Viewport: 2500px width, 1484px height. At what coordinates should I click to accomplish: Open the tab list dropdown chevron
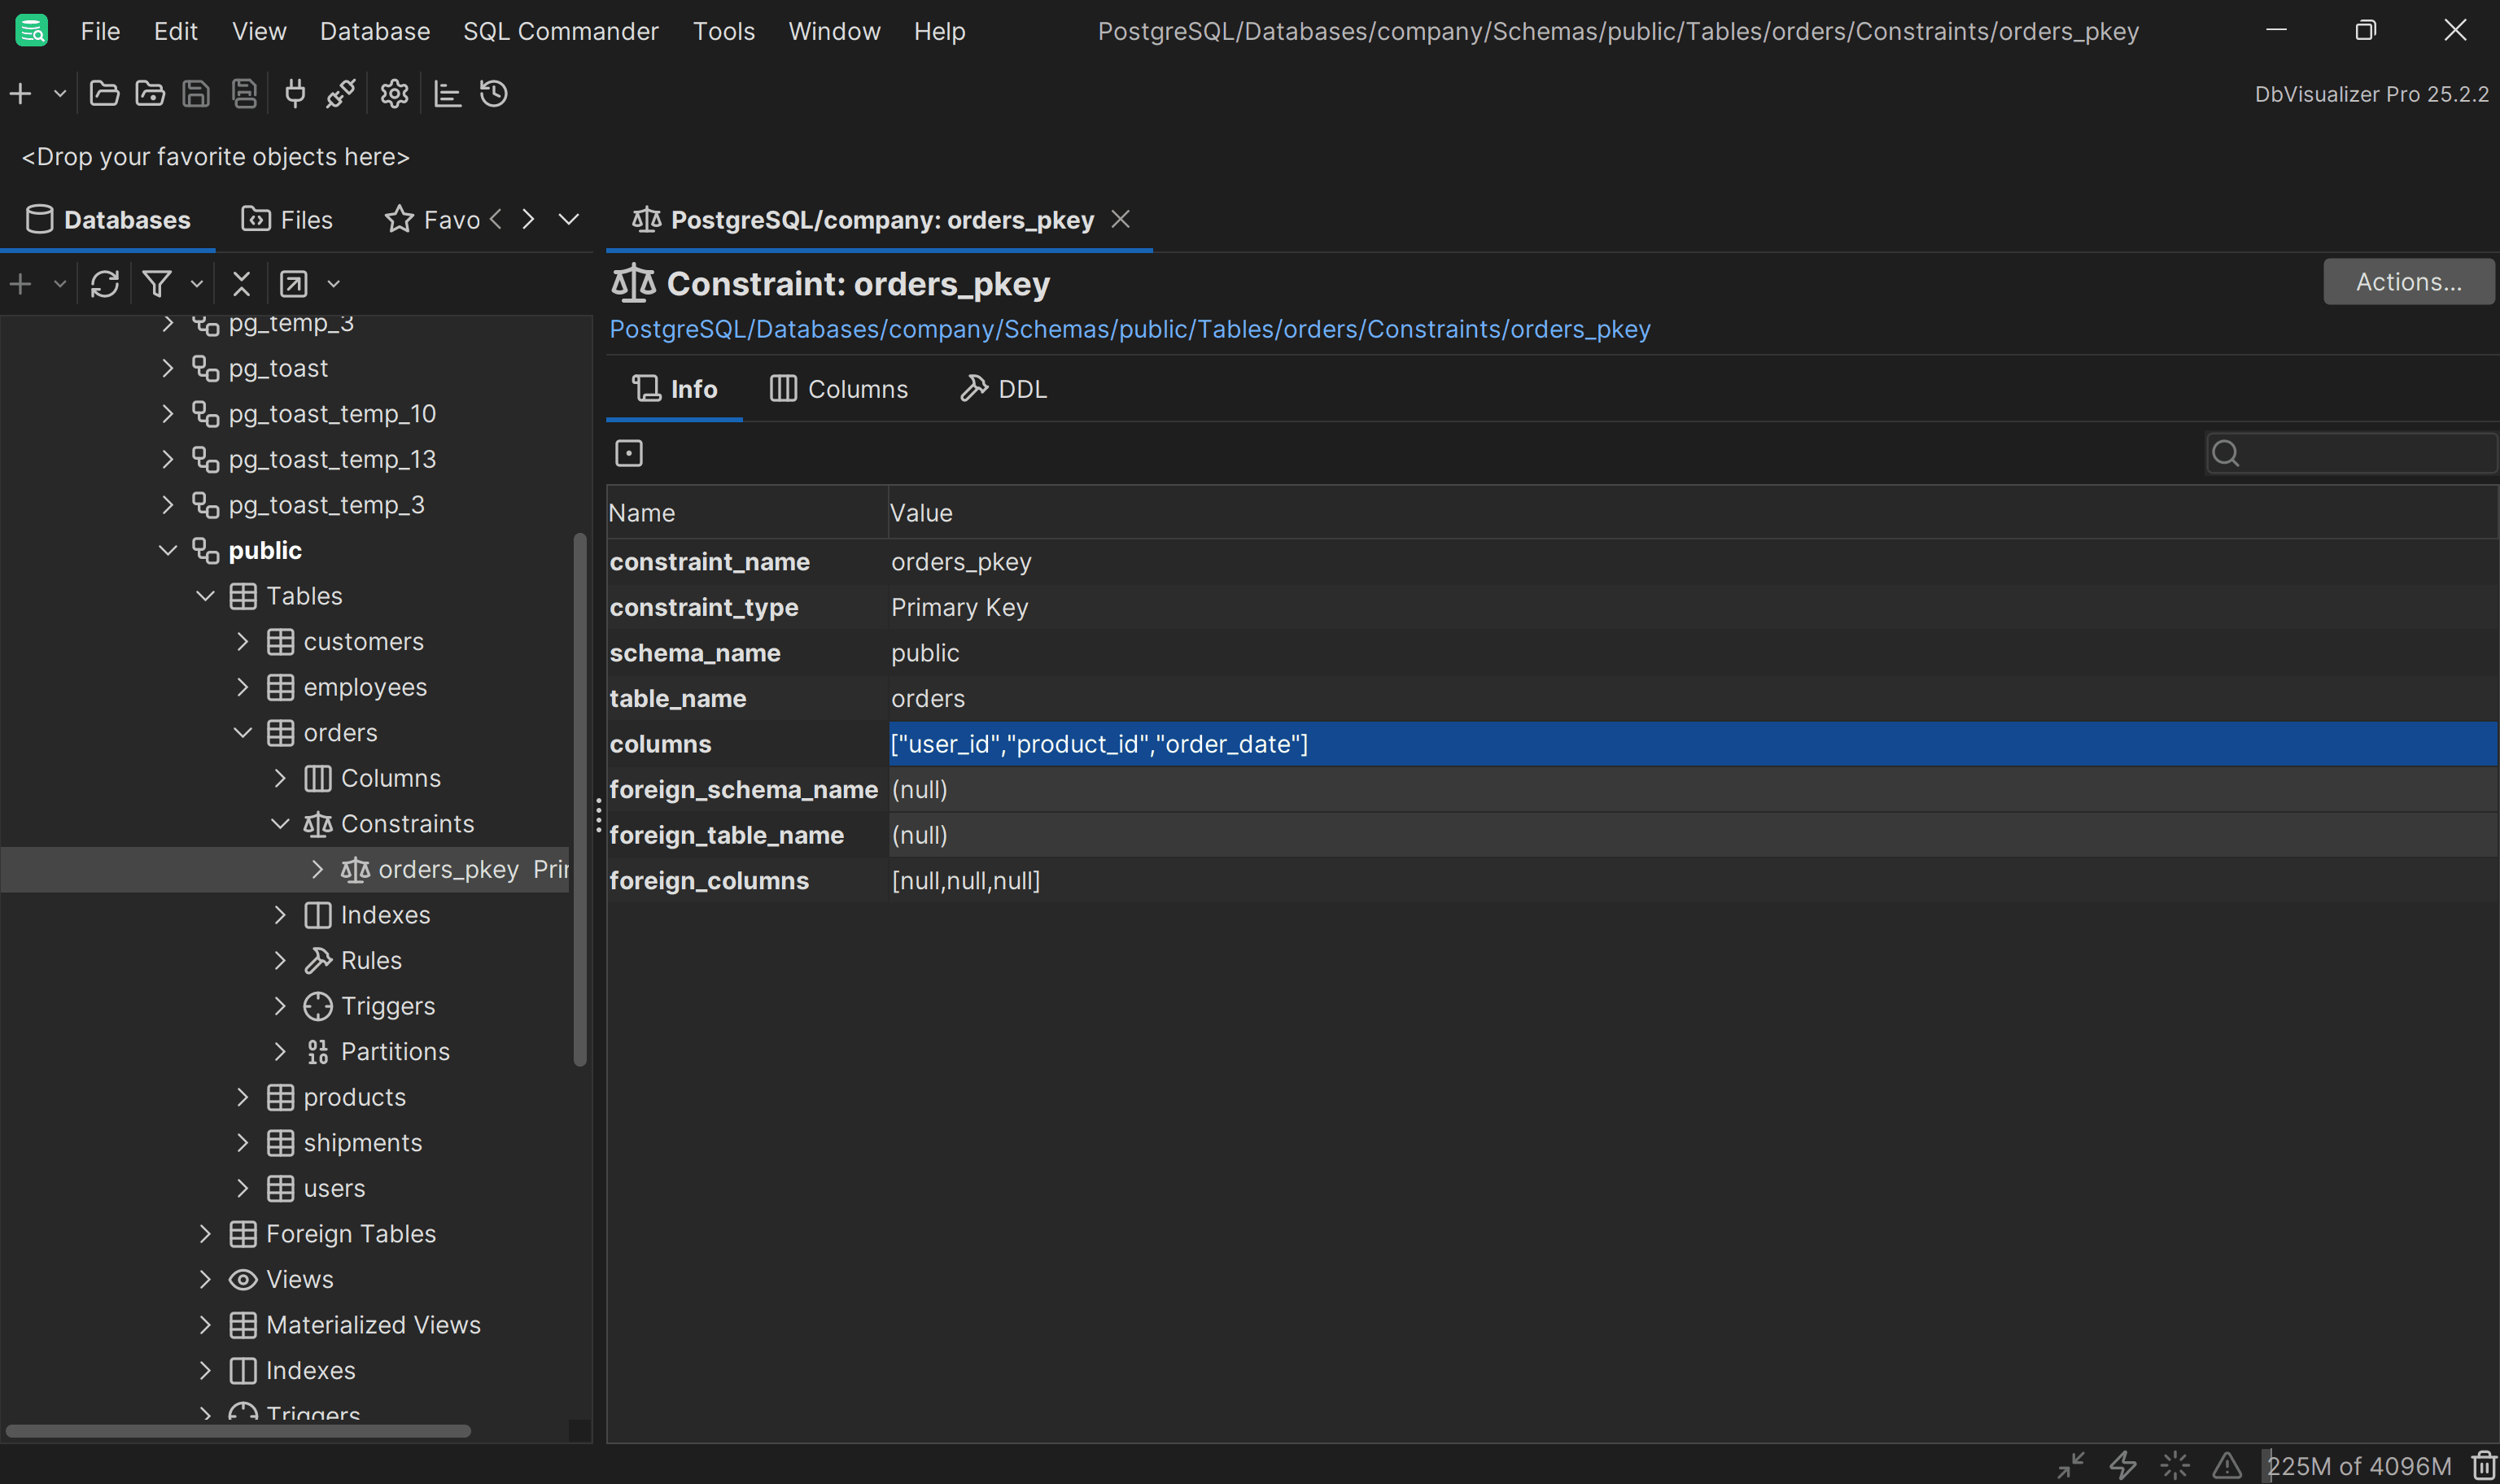(569, 219)
